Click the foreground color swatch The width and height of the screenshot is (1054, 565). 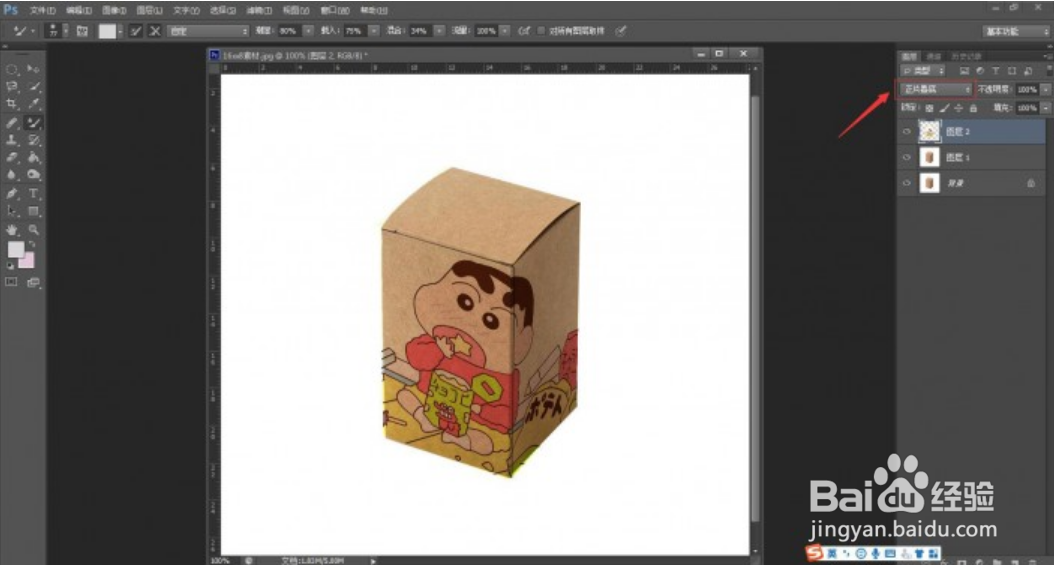[x=15, y=249]
